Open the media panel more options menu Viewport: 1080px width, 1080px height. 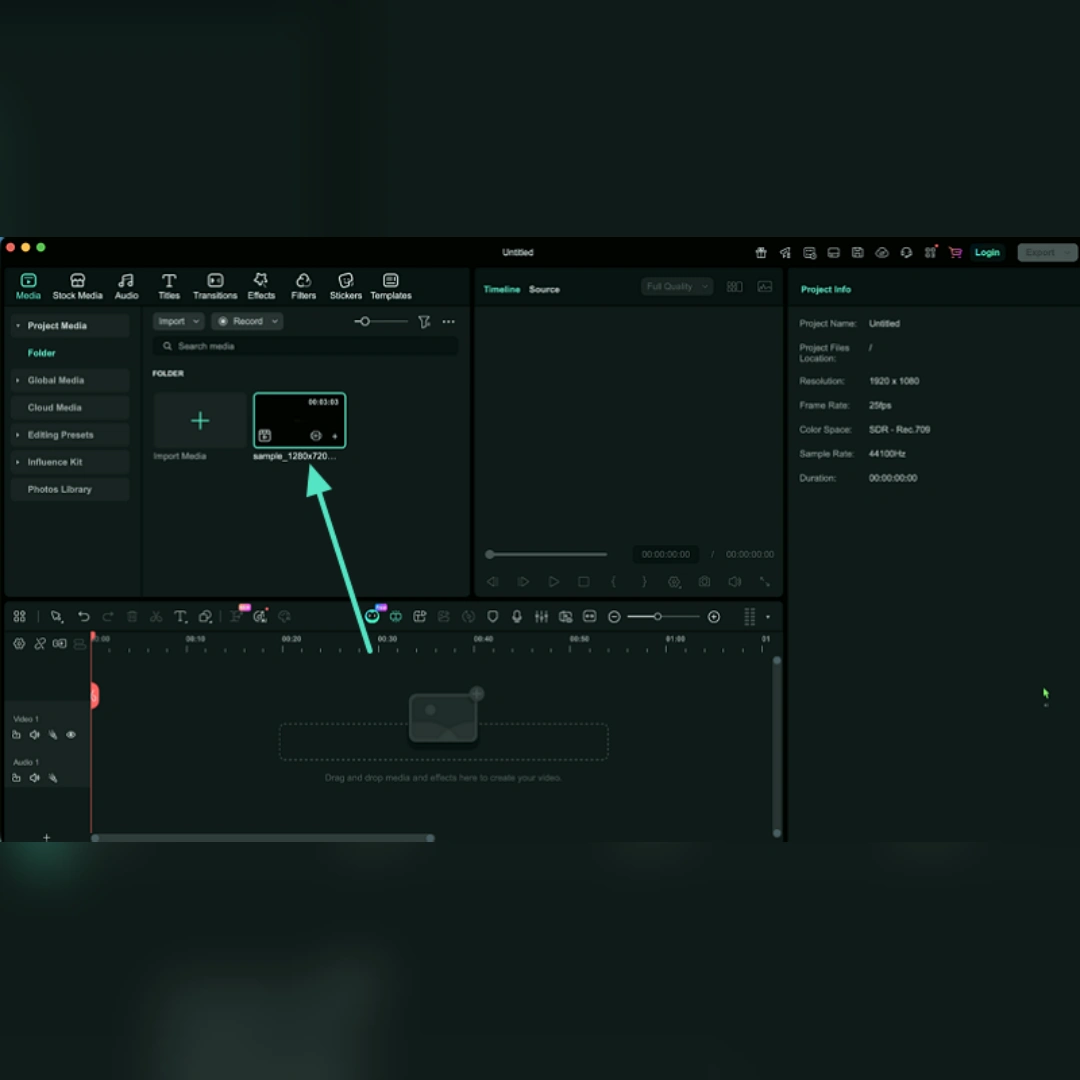tap(448, 322)
